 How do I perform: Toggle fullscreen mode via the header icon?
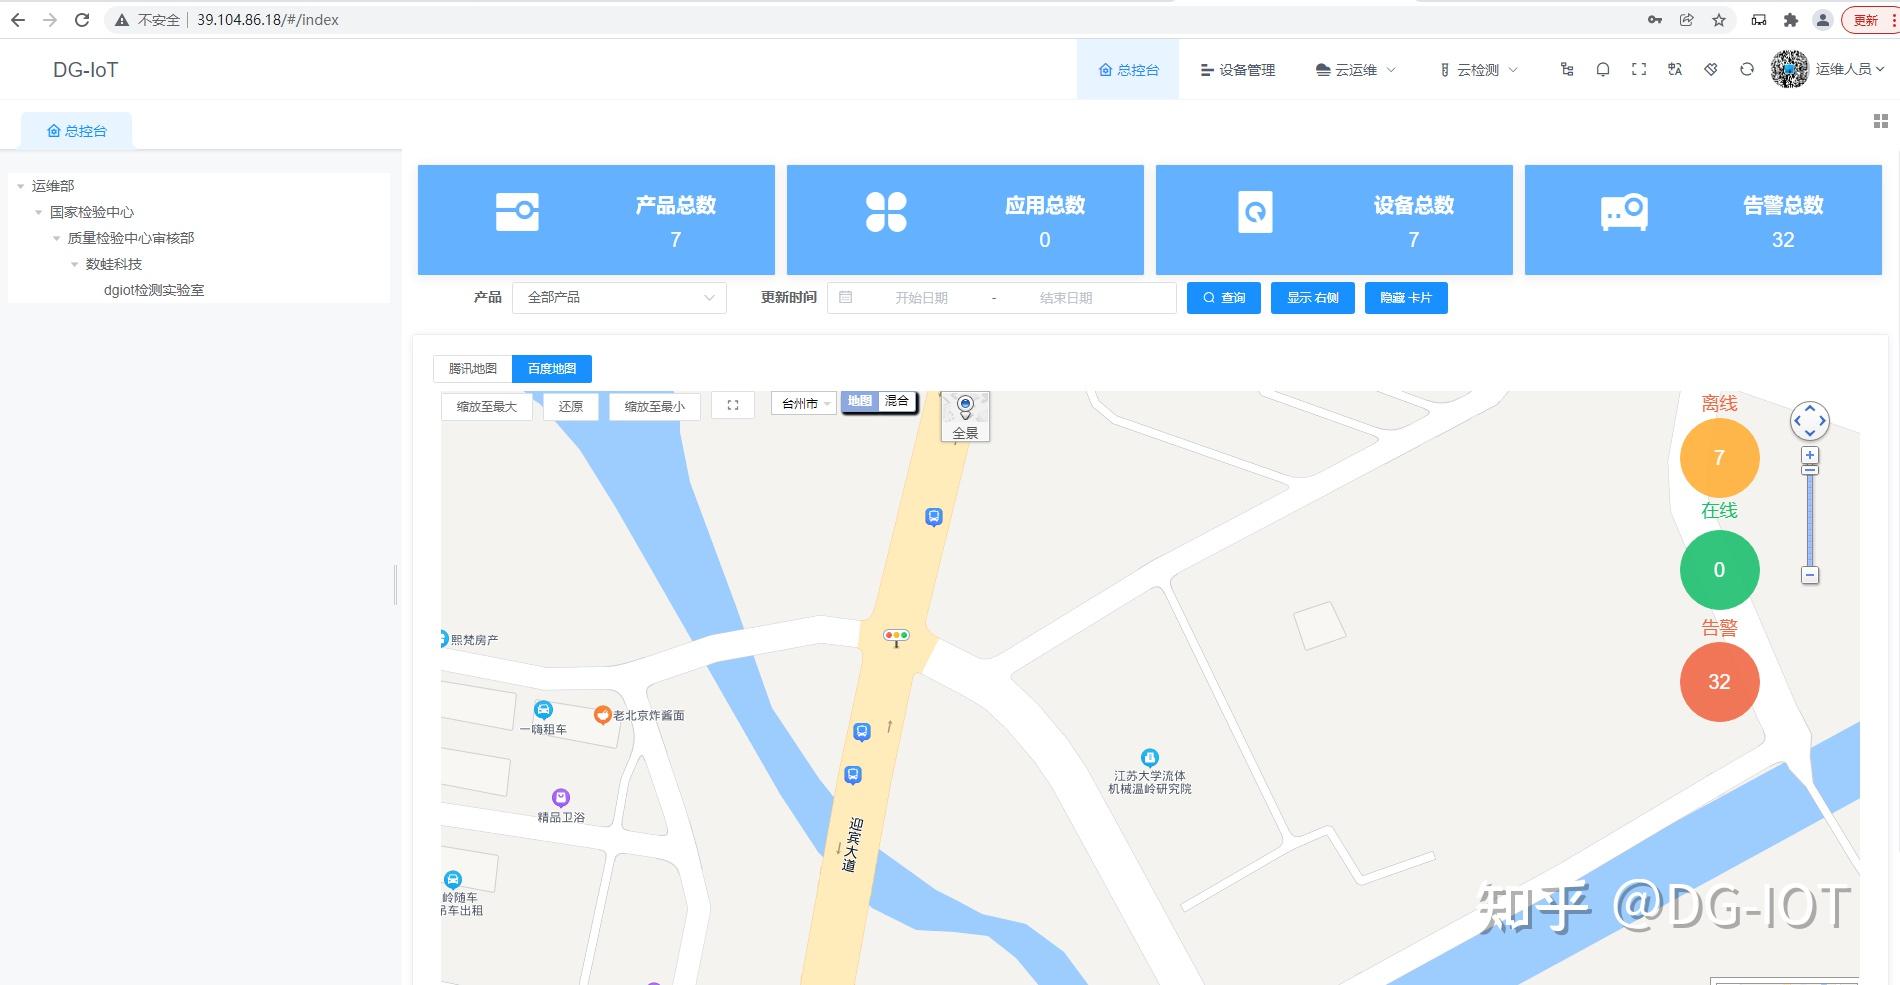click(x=1639, y=69)
